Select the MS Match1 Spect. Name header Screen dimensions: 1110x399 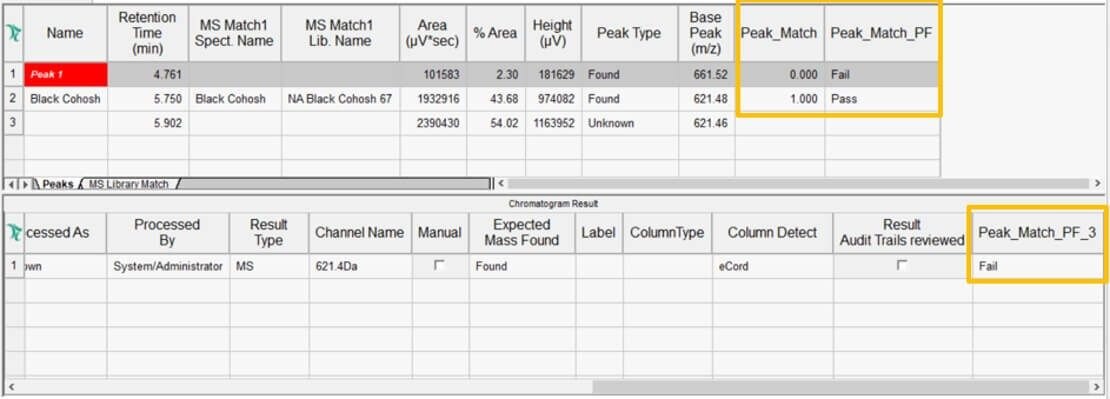[x=234, y=33]
